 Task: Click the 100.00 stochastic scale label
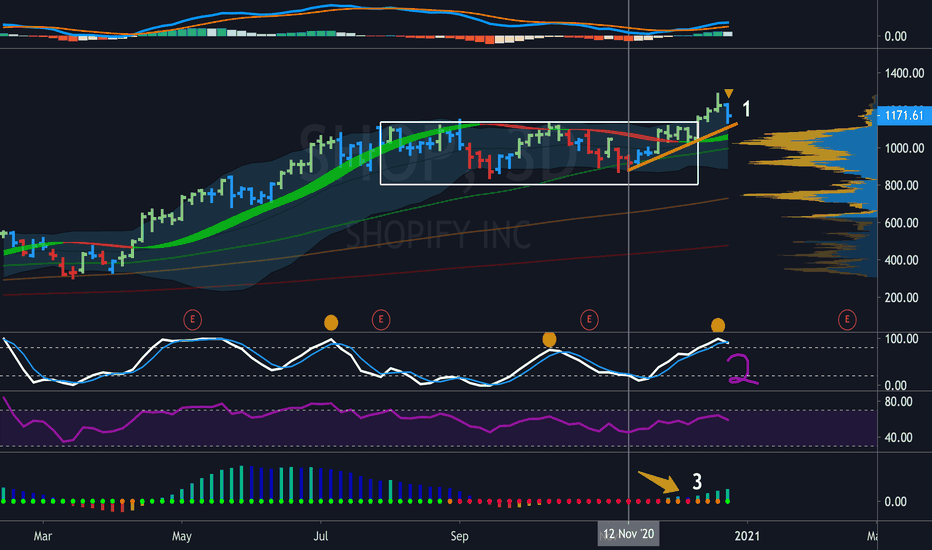[901, 339]
